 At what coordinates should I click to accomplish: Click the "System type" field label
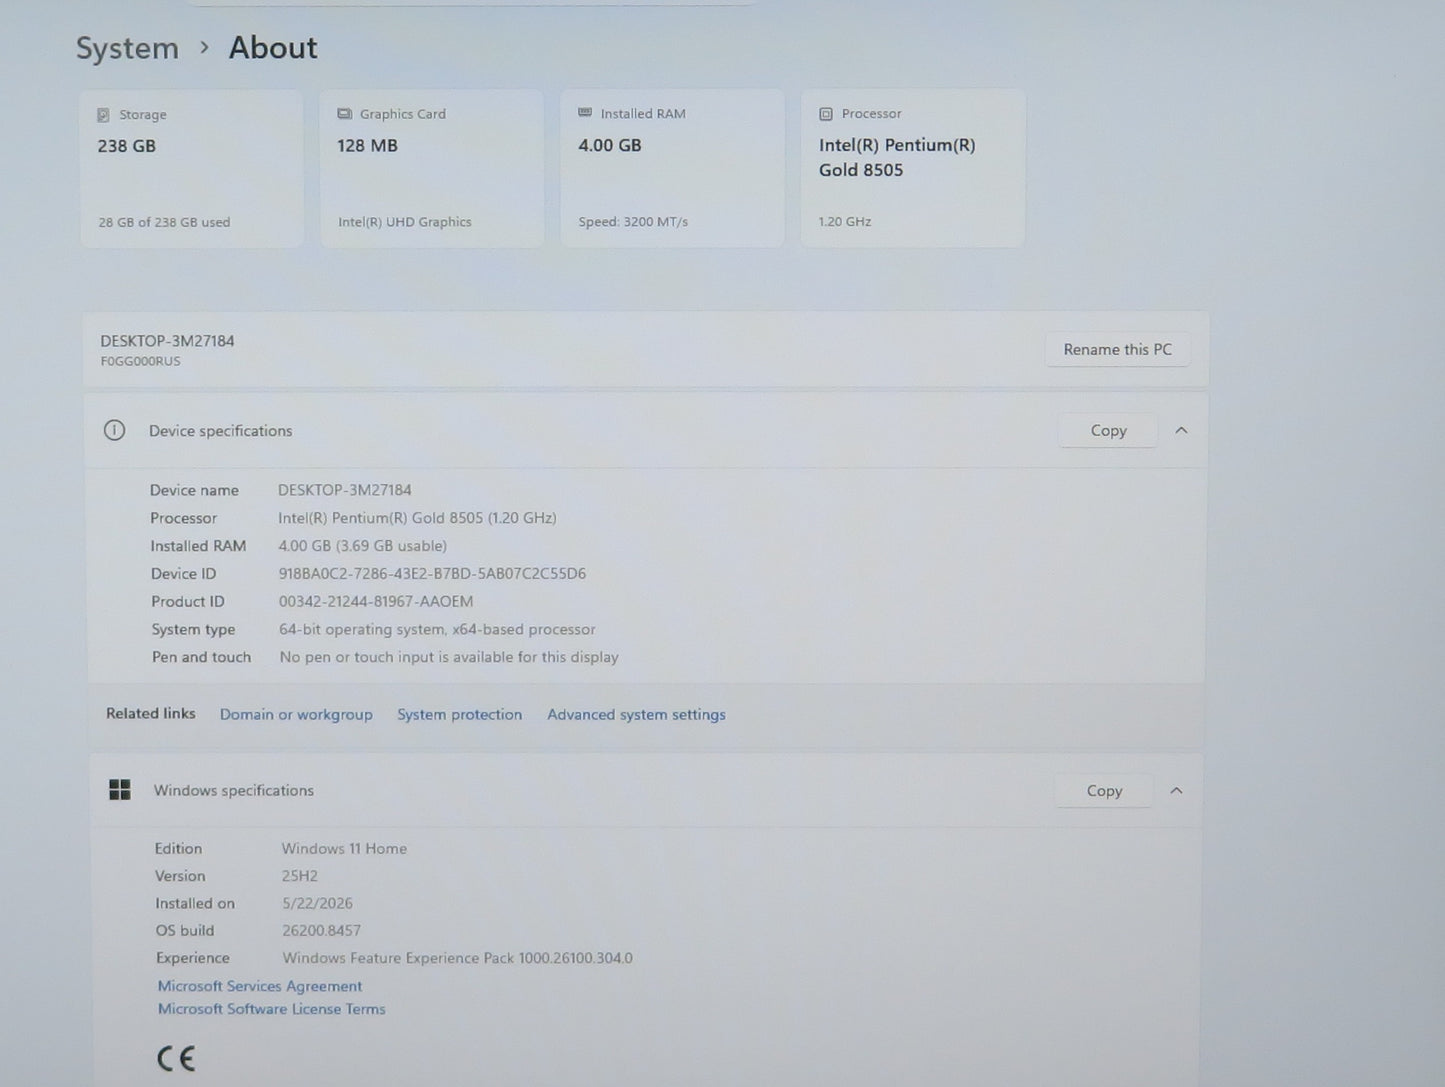tap(194, 629)
